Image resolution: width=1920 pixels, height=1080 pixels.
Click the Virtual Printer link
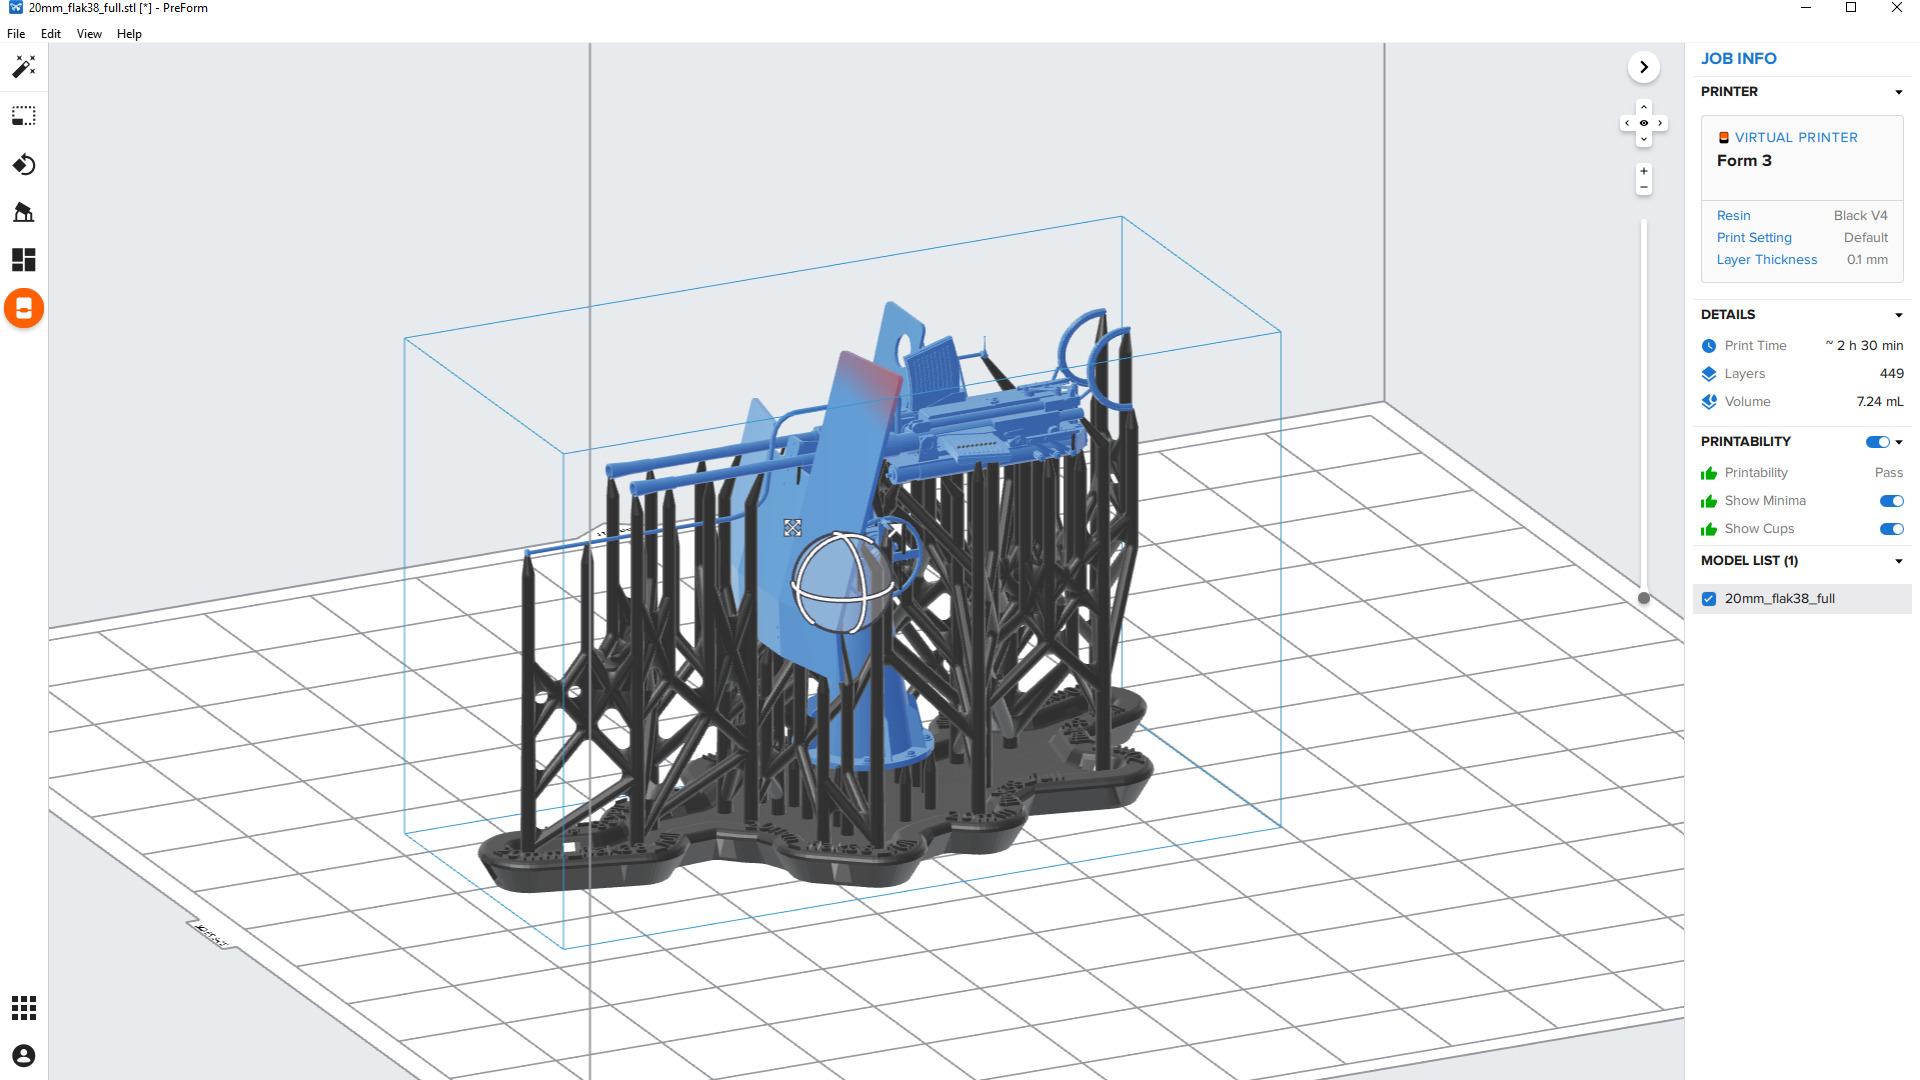pos(1796,138)
